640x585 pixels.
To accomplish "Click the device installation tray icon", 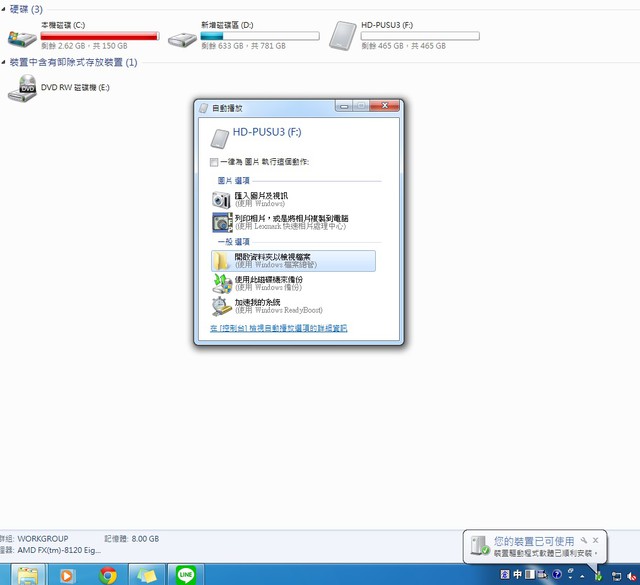I will pos(598,576).
